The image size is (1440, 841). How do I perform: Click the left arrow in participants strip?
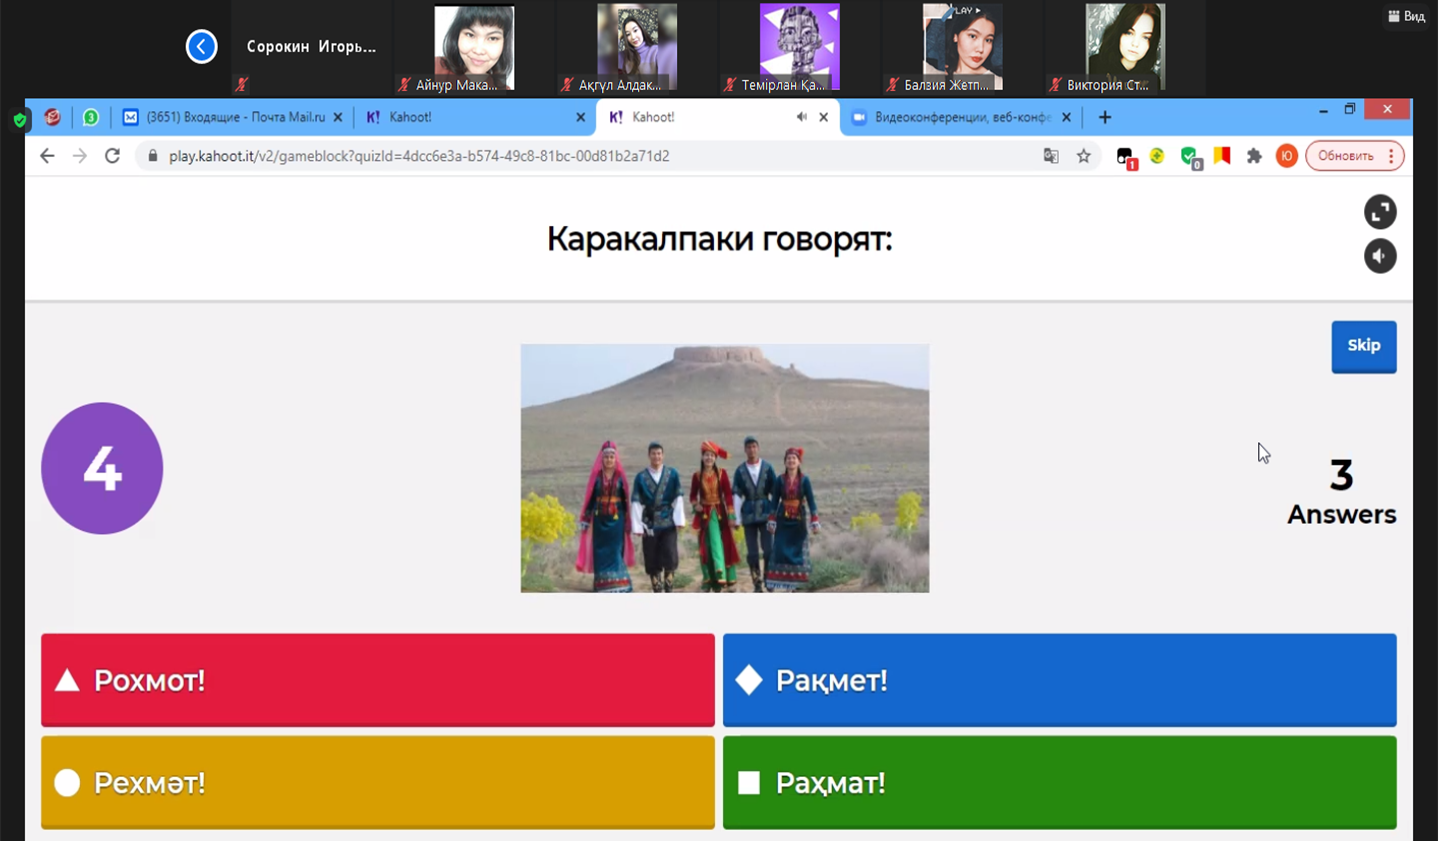[x=201, y=46]
